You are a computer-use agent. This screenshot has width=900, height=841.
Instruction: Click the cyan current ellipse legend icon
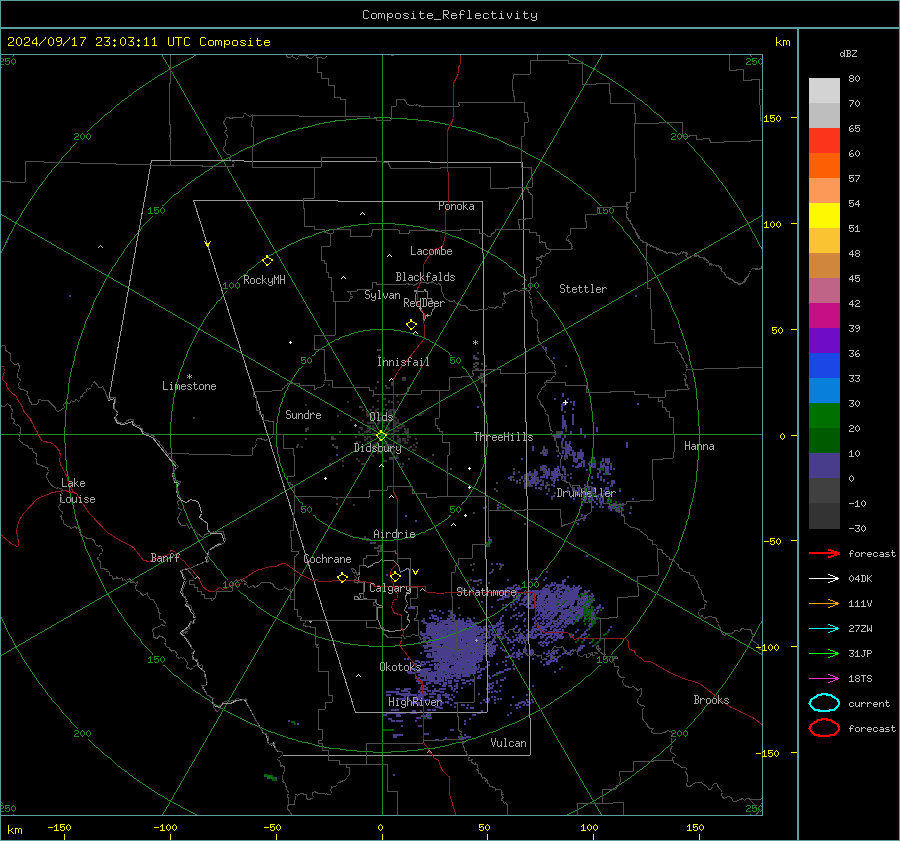pos(824,703)
